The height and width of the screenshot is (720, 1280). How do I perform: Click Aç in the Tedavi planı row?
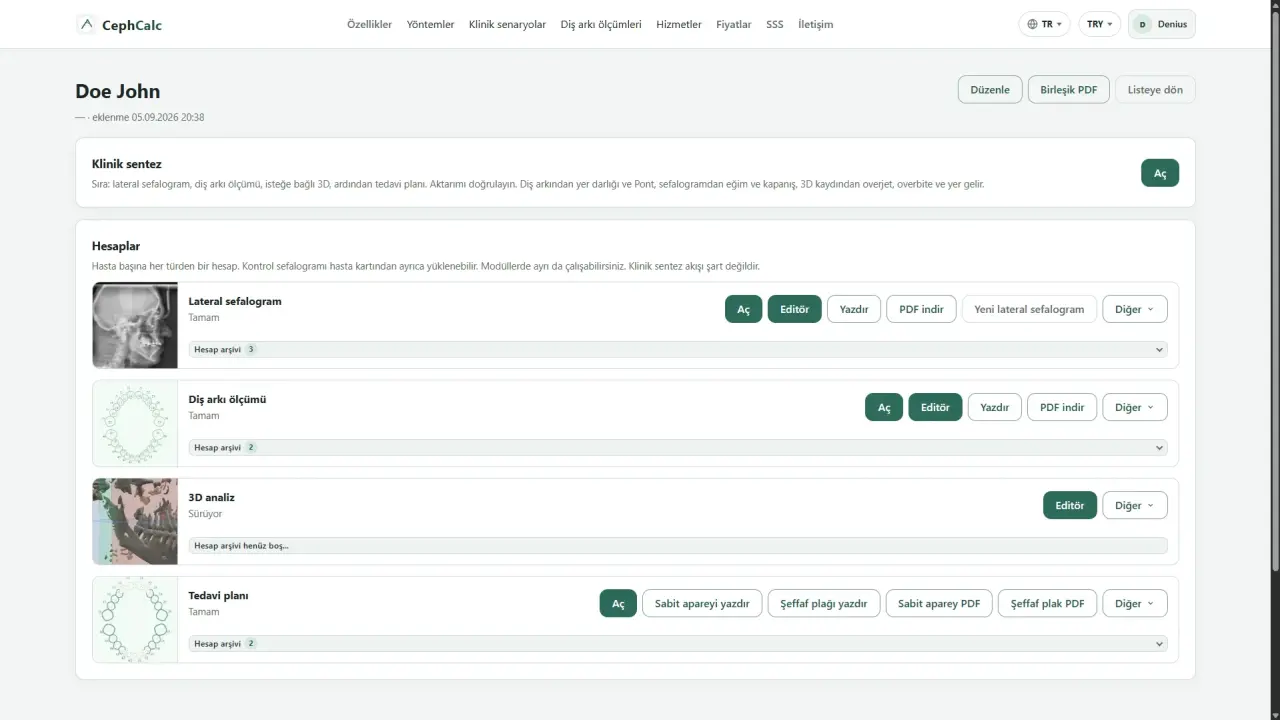point(618,603)
